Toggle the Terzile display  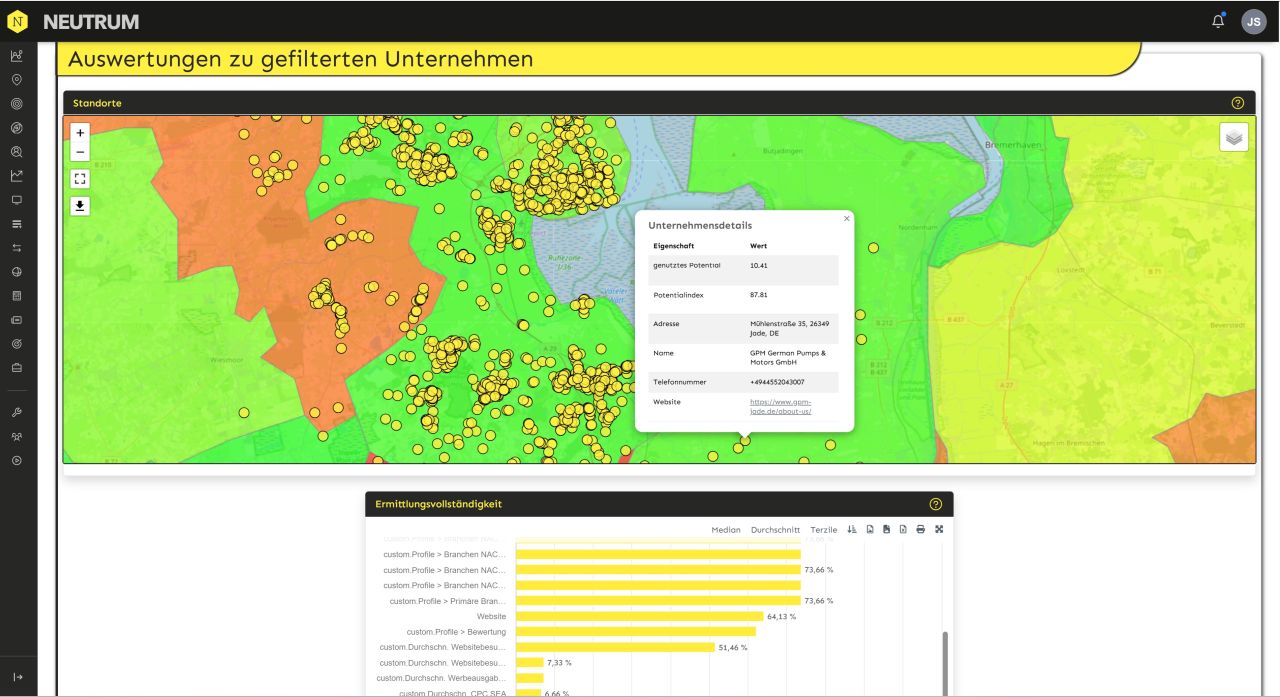point(824,530)
